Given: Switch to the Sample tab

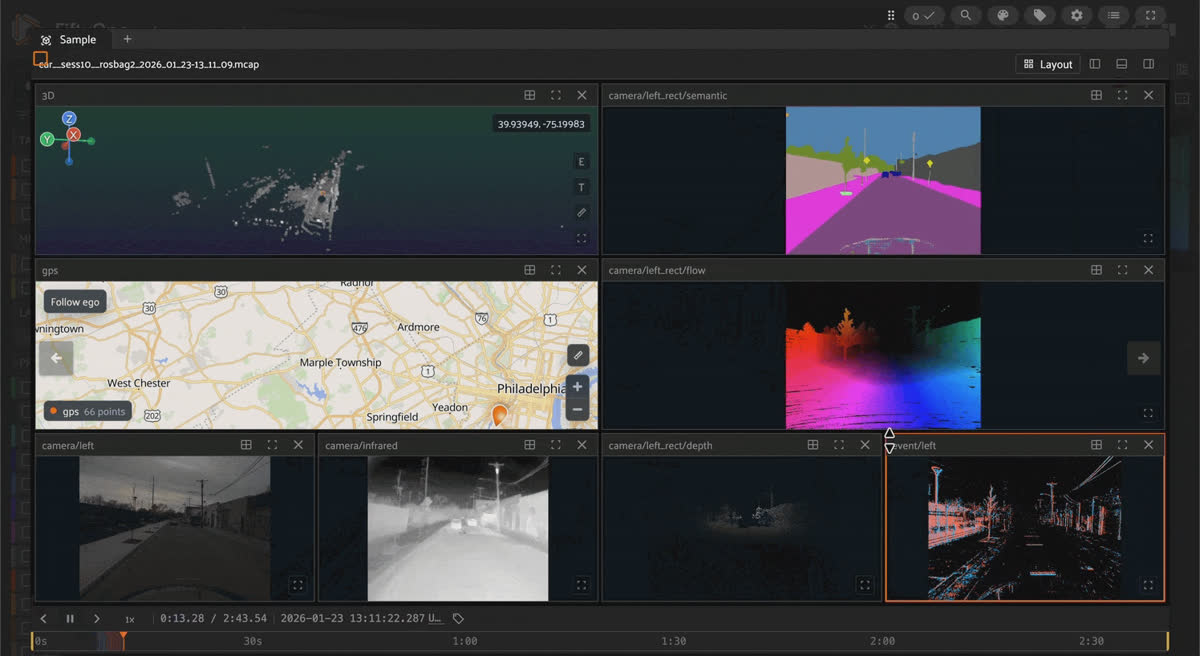Looking at the screenshot, I should (70, 39).
